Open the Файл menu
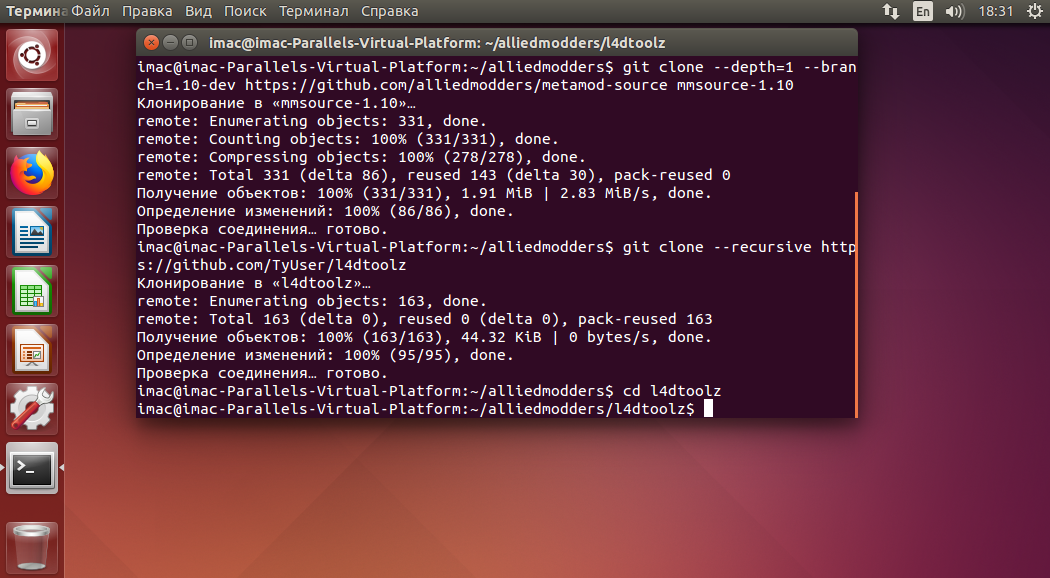This screenshot has height=578, width=1050. (x=90, y=11)
